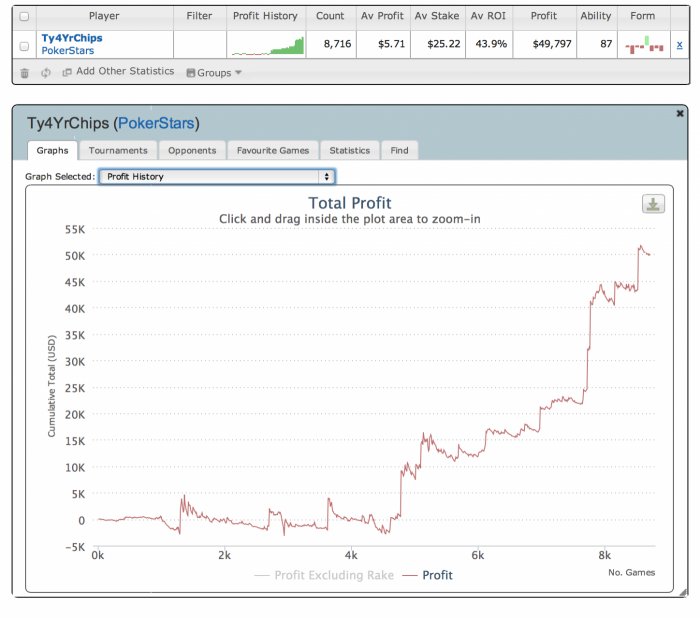Click the refresh arrows icon
The height and width of the screenshot is (618, 700).
(x=46, y=72)
